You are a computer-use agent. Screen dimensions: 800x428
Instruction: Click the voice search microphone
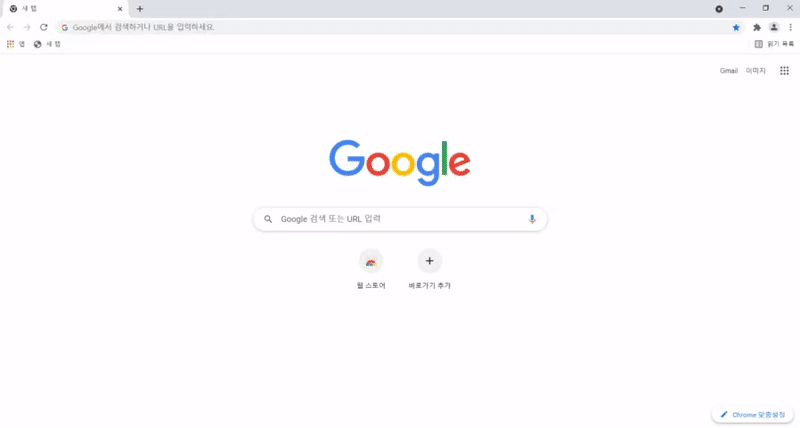coord(532,219)
